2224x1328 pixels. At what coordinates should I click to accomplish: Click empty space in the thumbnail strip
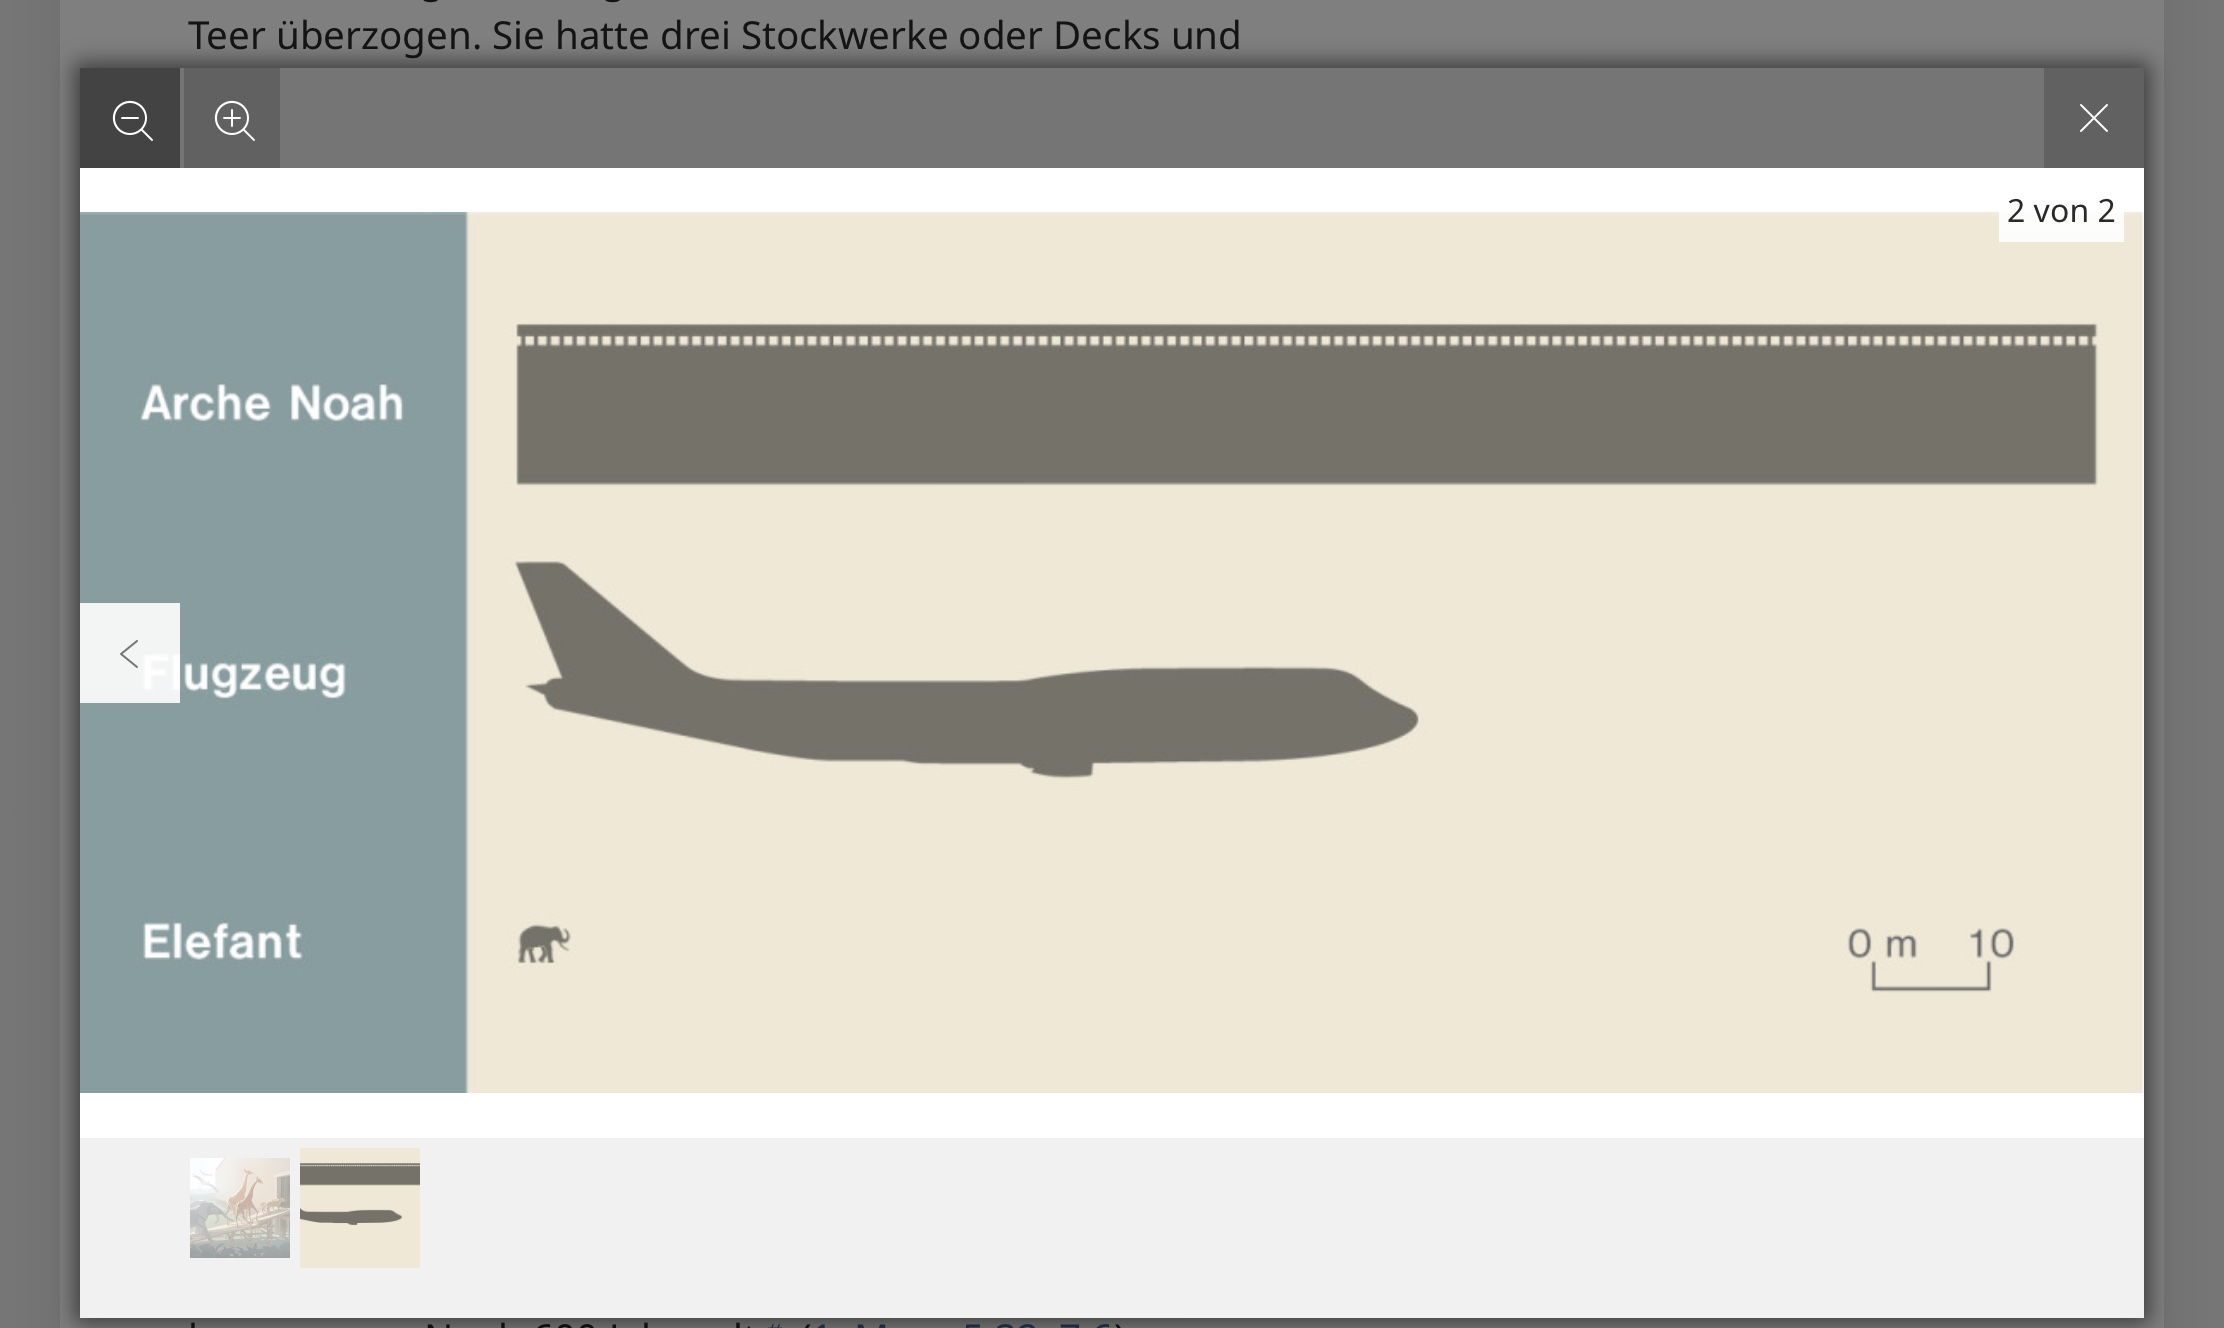[1280, 1228]
